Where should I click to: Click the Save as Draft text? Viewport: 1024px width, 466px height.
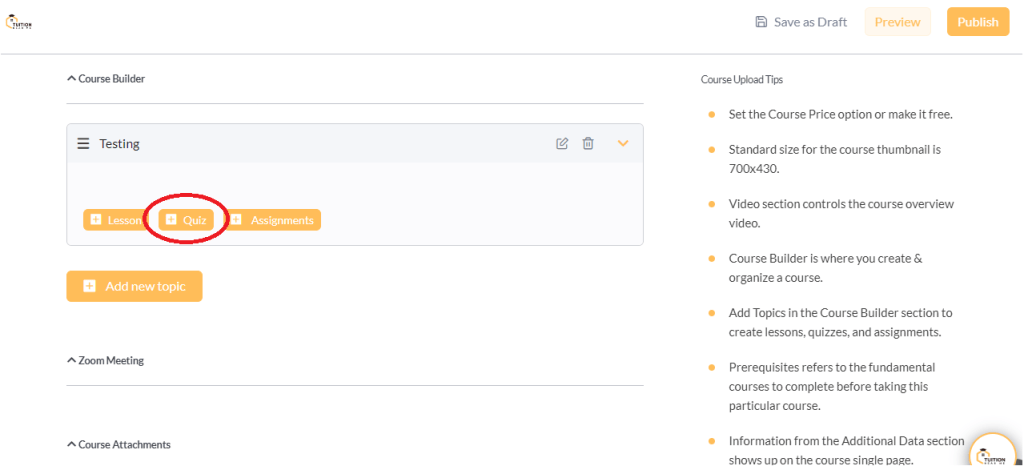[x=810, y=22]
